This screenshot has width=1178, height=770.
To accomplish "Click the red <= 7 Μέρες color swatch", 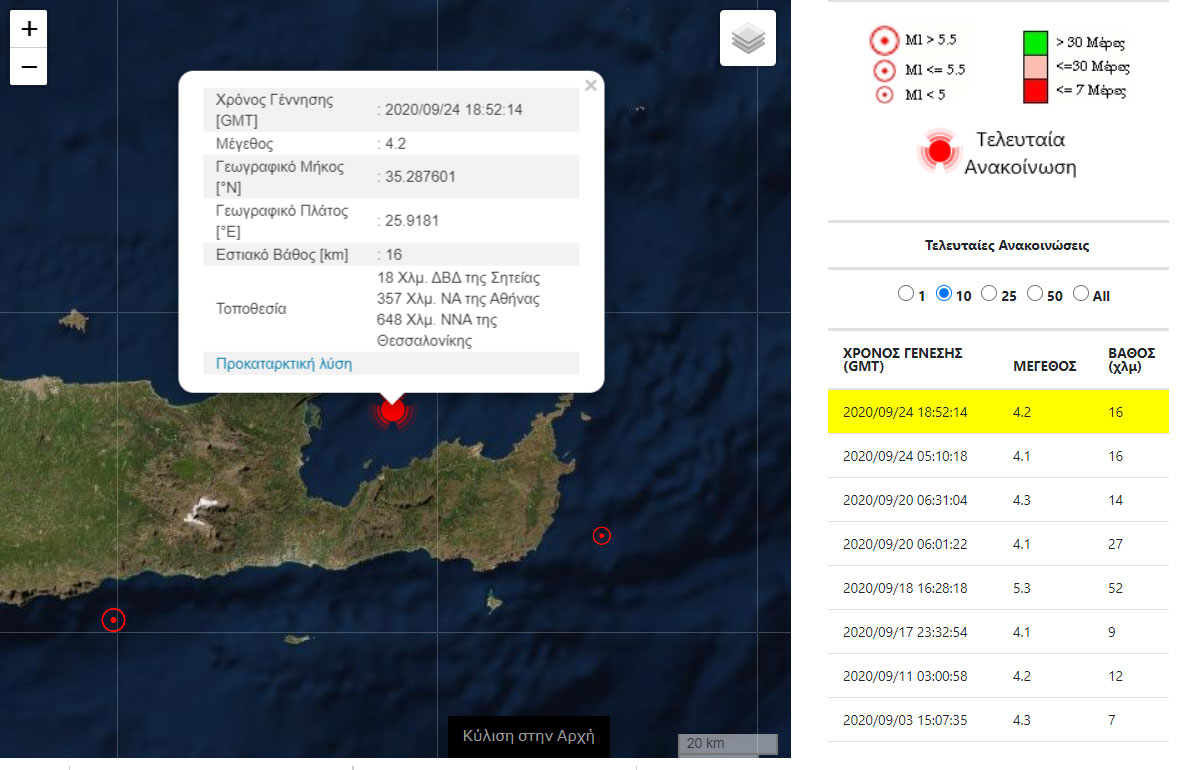I will pos(1034,91).
